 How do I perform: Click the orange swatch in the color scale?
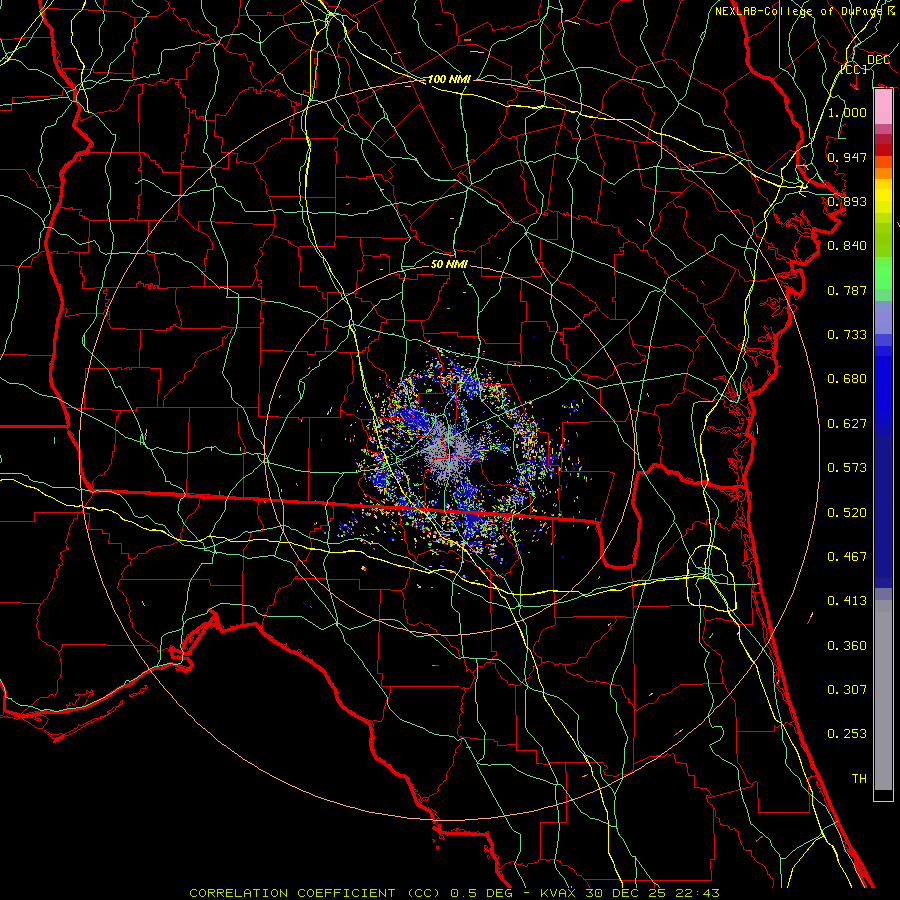tap(883, 173)
